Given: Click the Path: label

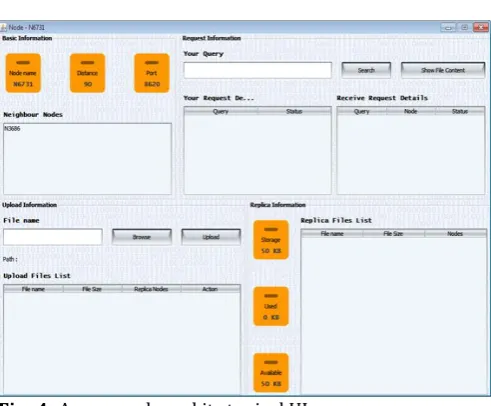Looking at the screenshot, I should (10, 259).
